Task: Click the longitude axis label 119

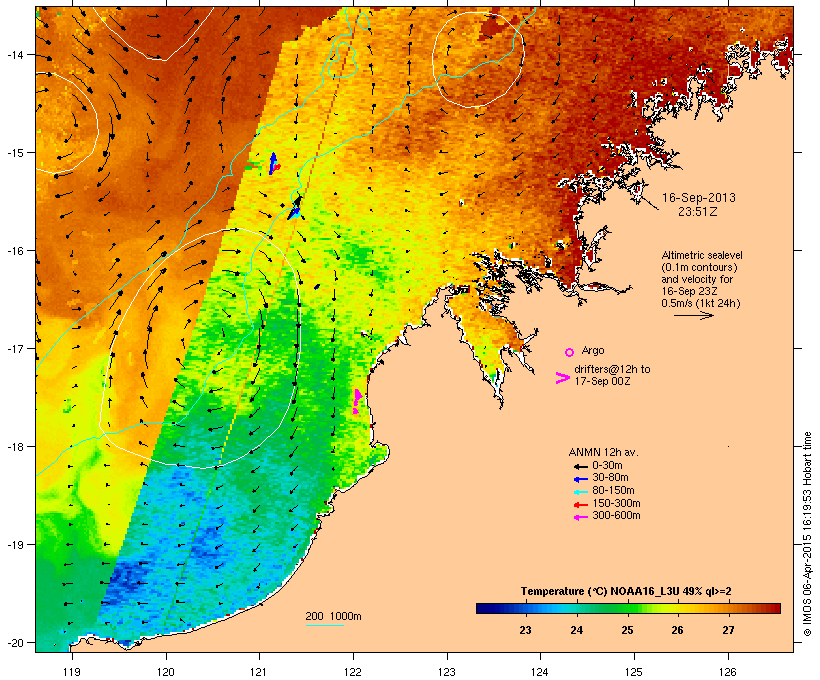Action: click(72, 672)
